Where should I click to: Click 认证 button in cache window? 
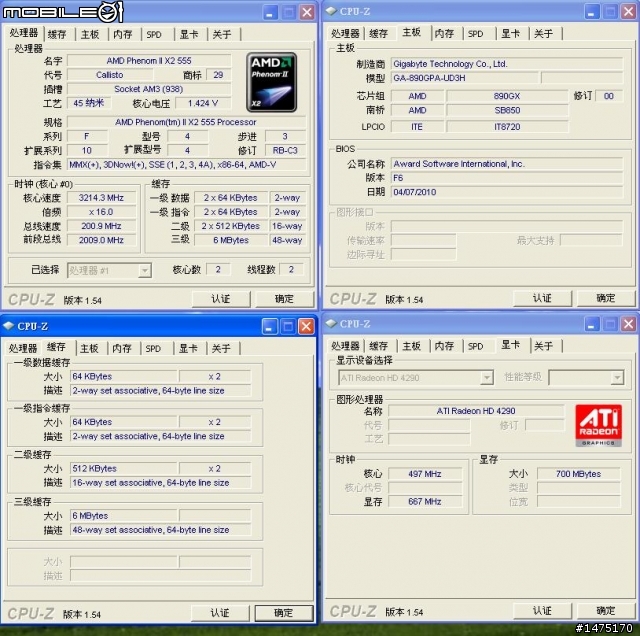point(220,613)
